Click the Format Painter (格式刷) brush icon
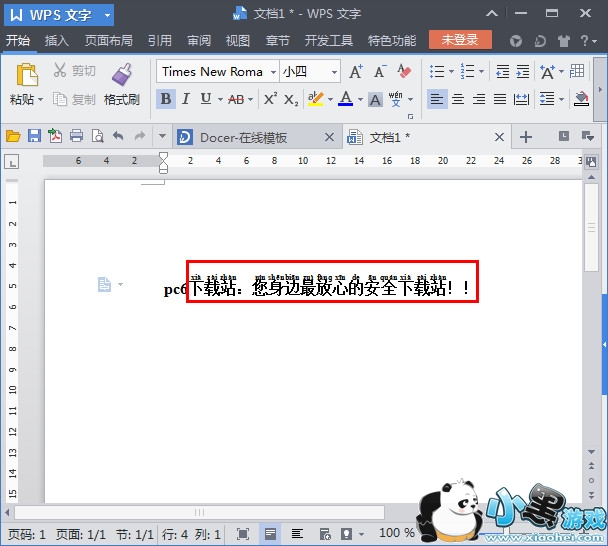Viewport: 608px width, 546px height. point(122,75)
